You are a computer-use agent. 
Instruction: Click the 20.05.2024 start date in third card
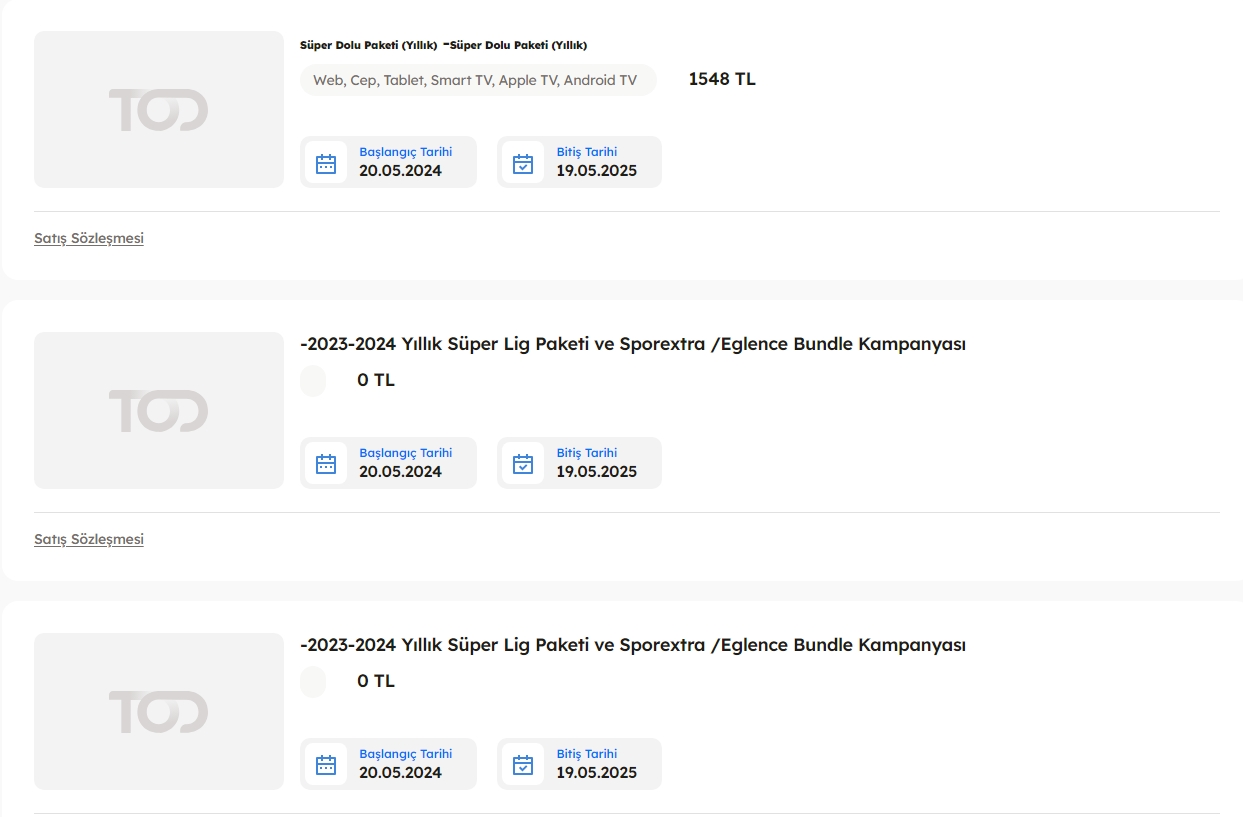pos(400,773)
